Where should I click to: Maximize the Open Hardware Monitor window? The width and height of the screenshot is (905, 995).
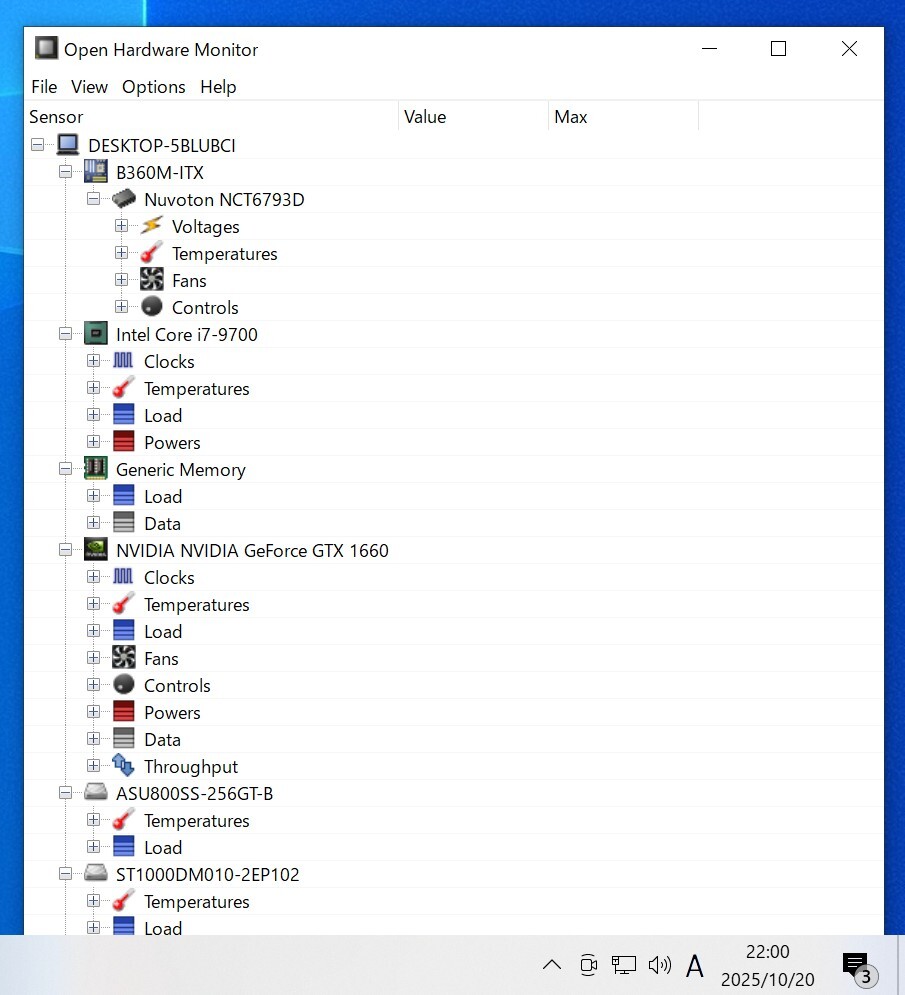[779, 48]
